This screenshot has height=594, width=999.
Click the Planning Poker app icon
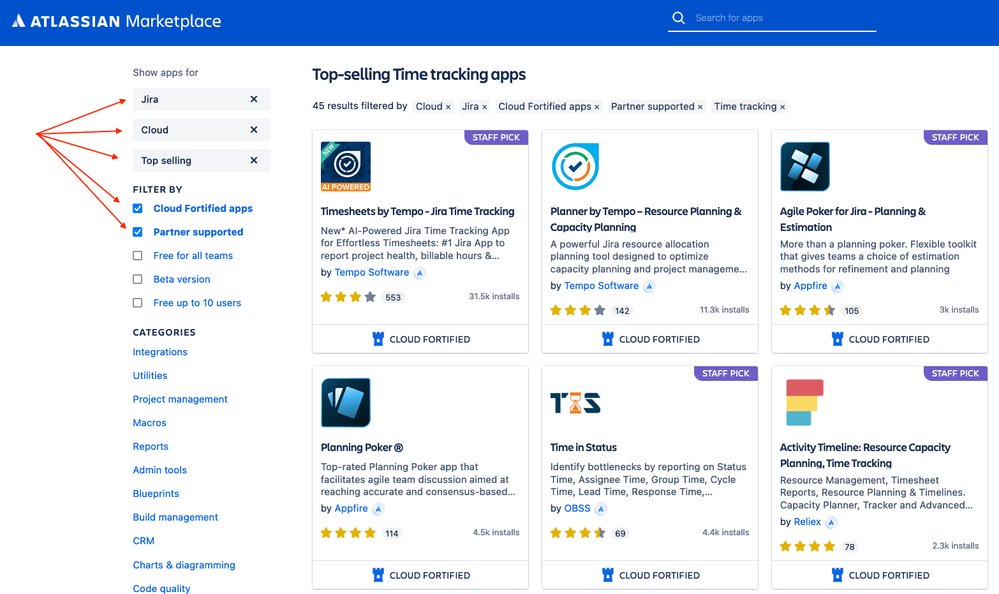pyautogui.click(x=345, y=402)
